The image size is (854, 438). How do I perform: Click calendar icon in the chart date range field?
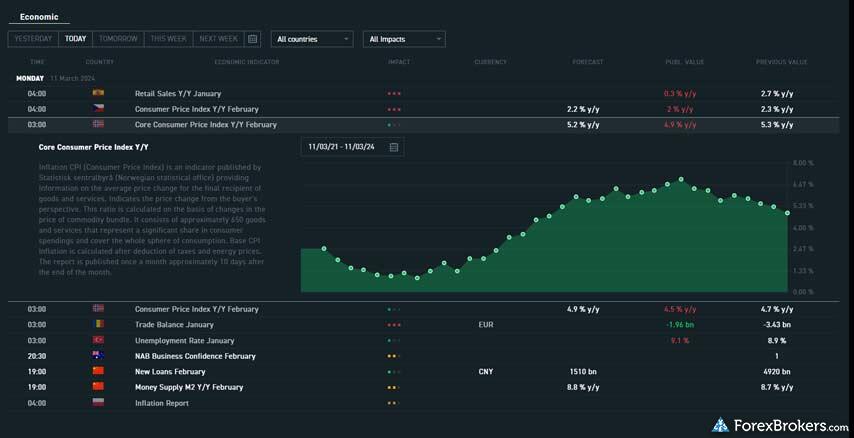tap(394, 147)
